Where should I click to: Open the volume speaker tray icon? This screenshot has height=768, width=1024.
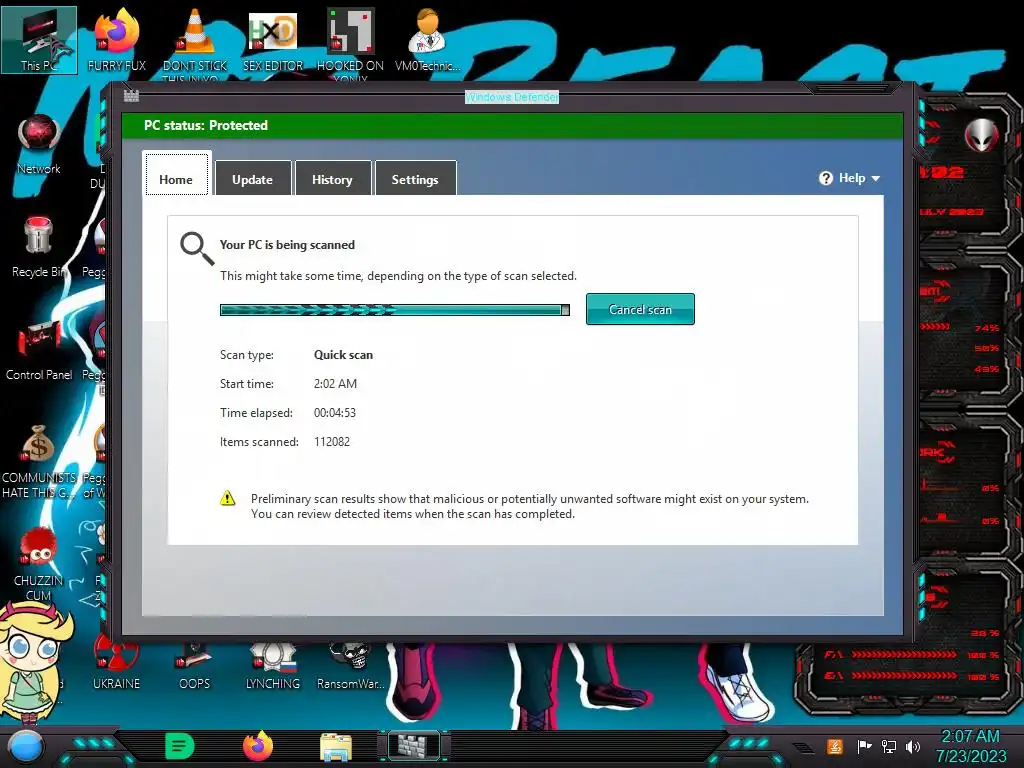pyautogui.click(x=912, y=746)
